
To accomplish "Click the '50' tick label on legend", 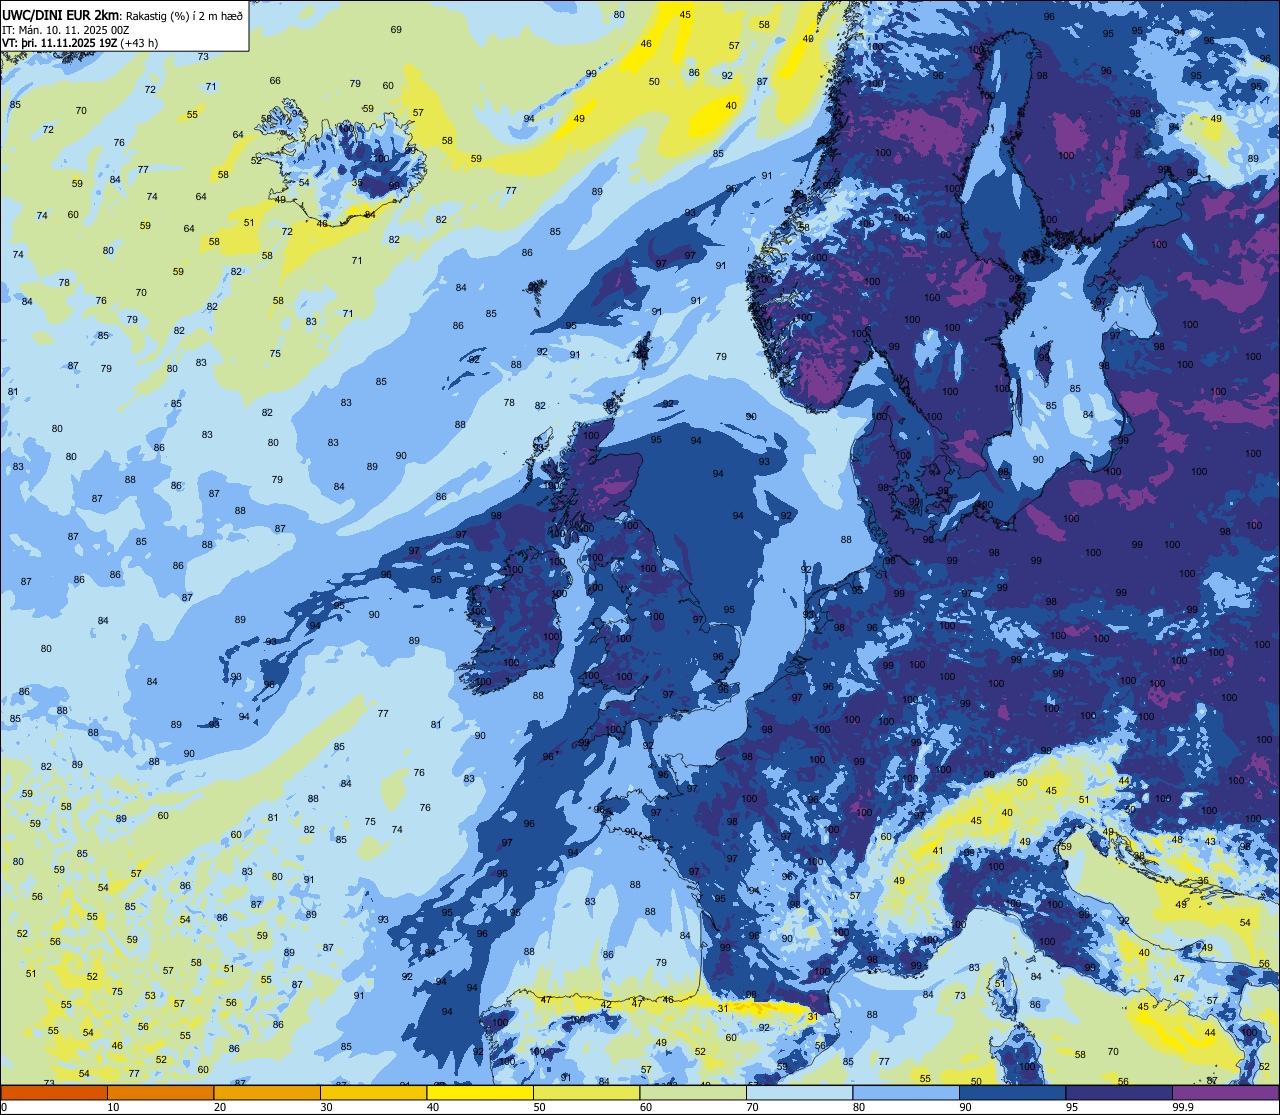I will pyautogui.click(x=539, y=1107).
